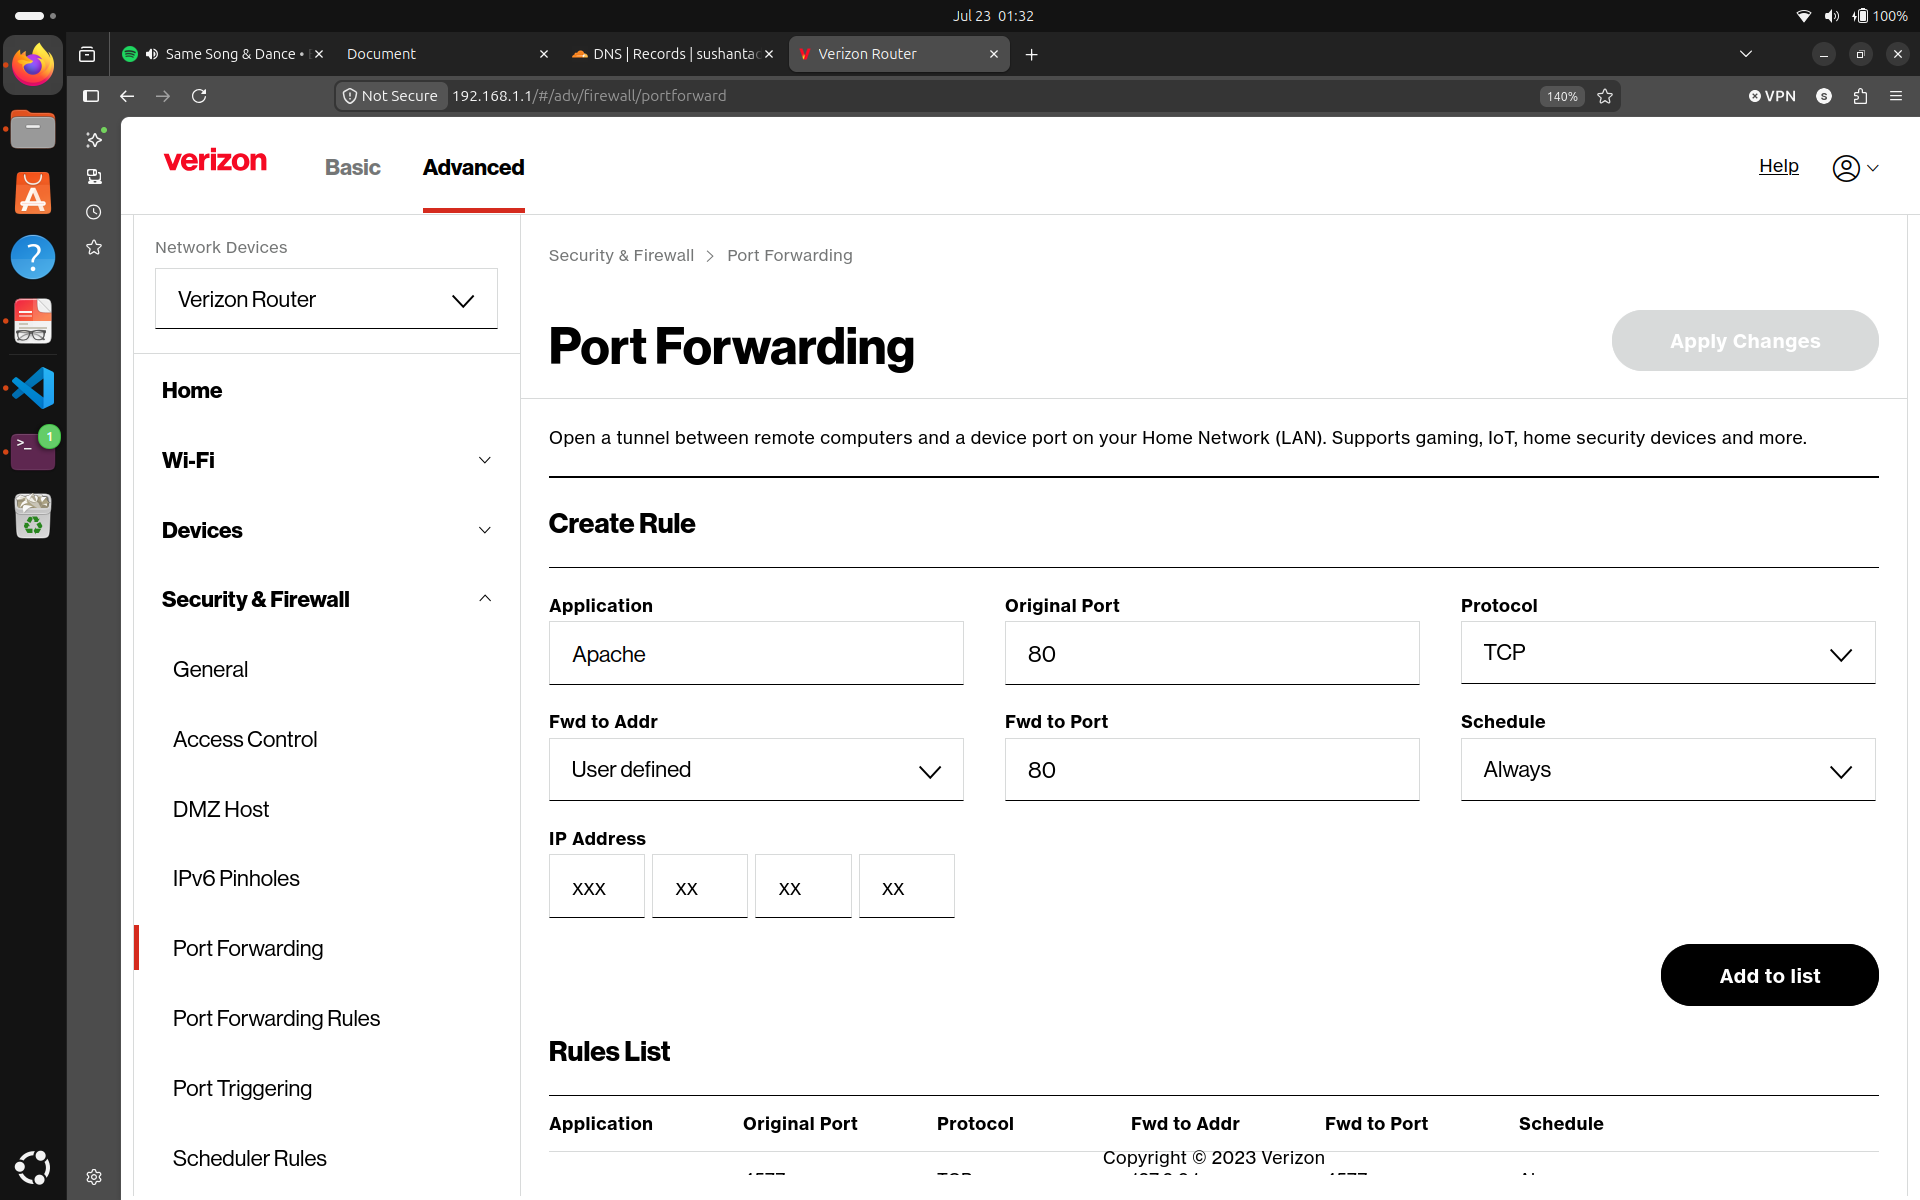The width and height of the screenshot is (1920, 1200).
Task: Click the Application field containing Apache
Action: pos(756,653)
